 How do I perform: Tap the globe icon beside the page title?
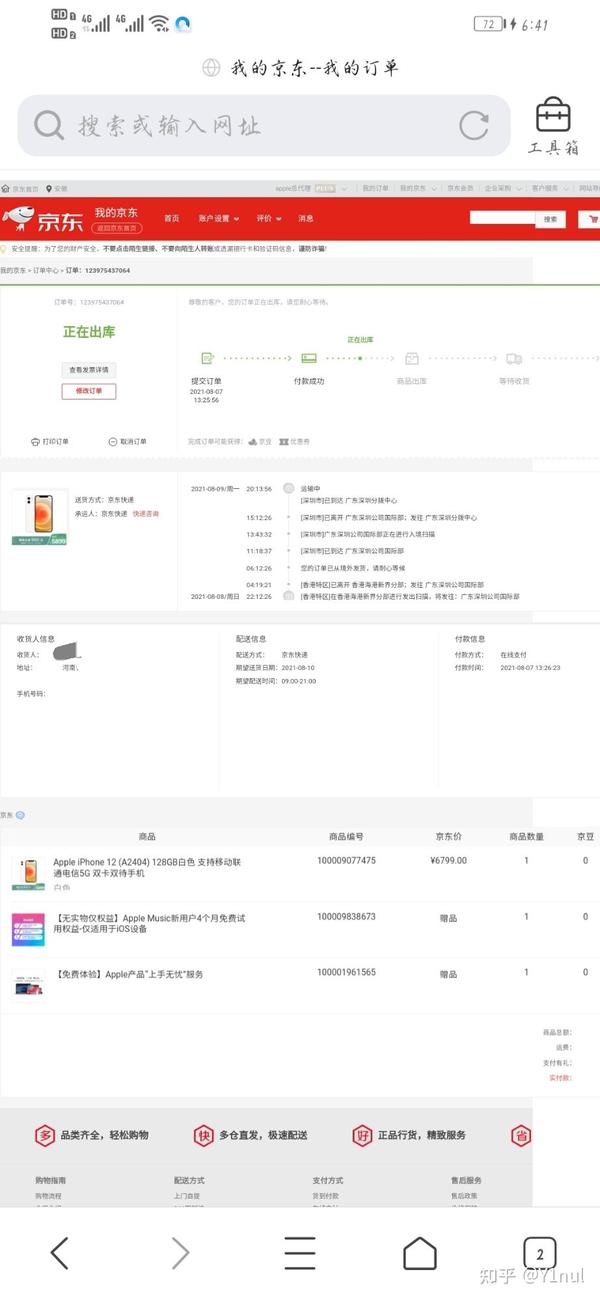click(x=211, y=67)
